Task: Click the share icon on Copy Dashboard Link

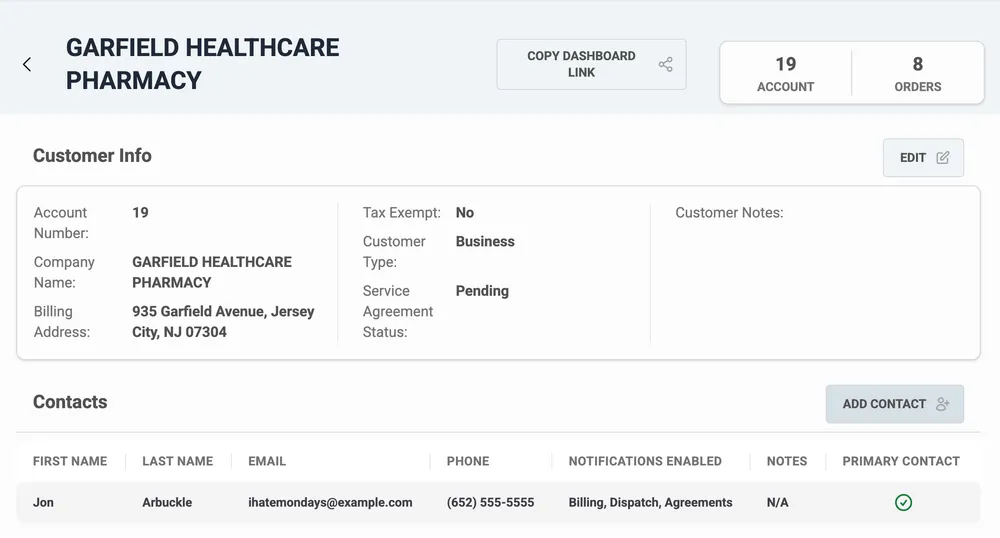Action: pos(665,65)
